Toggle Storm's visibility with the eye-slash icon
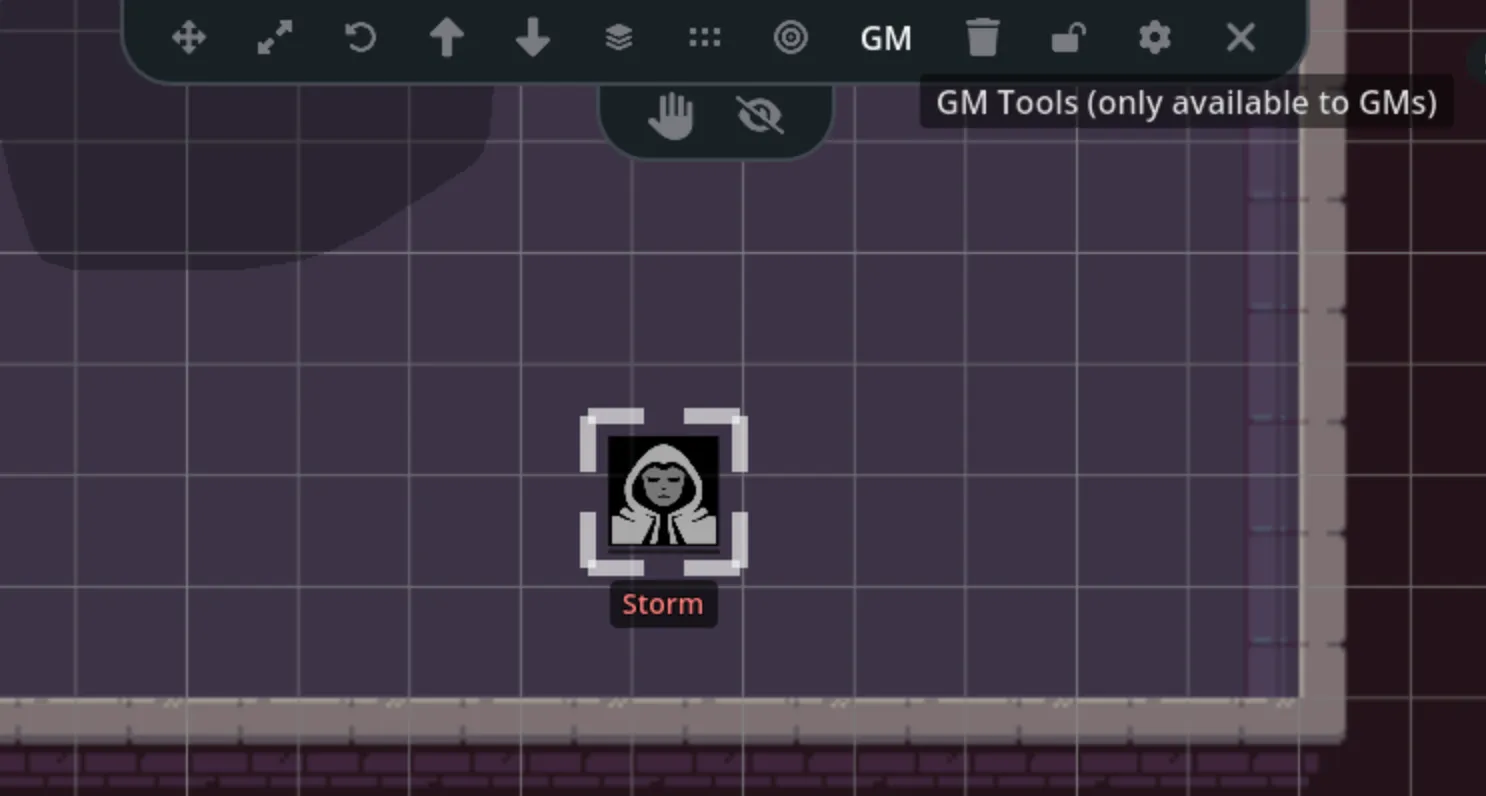This screenshot has height=796, width=1486. [760, 113]
